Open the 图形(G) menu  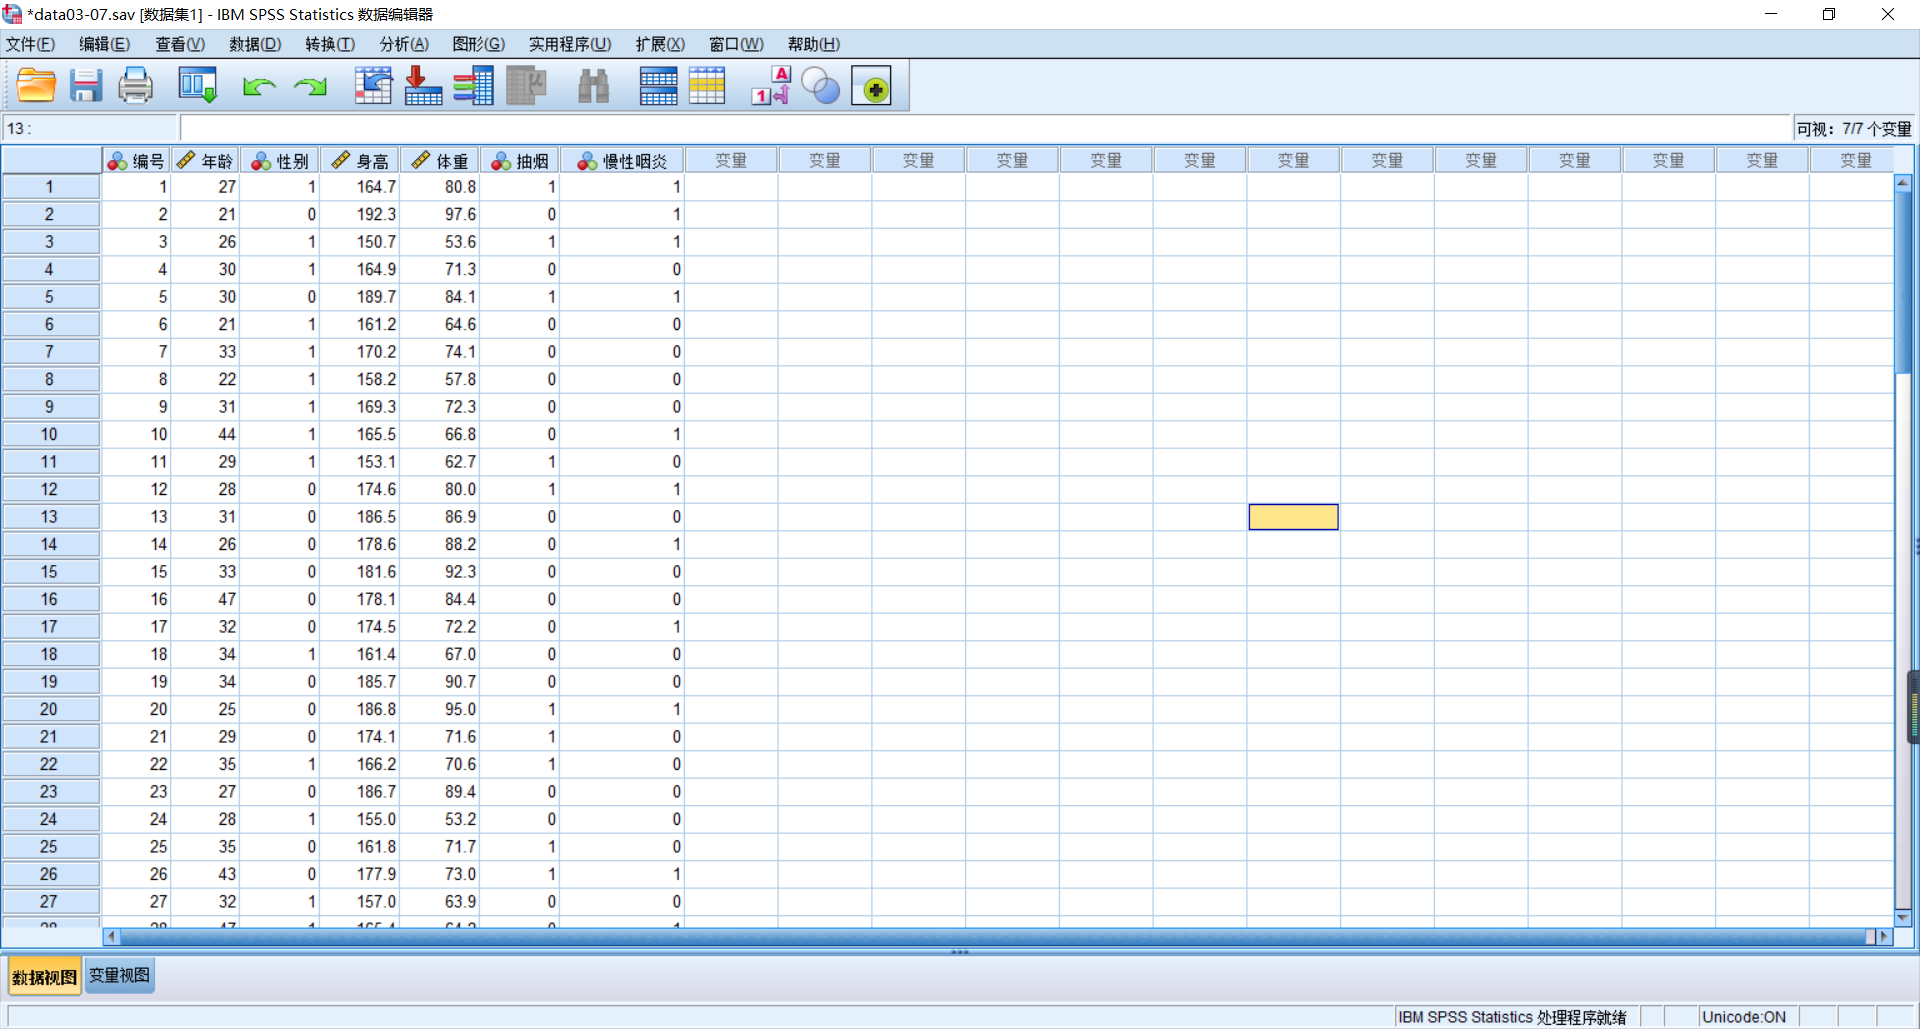(x=479, y=44)
